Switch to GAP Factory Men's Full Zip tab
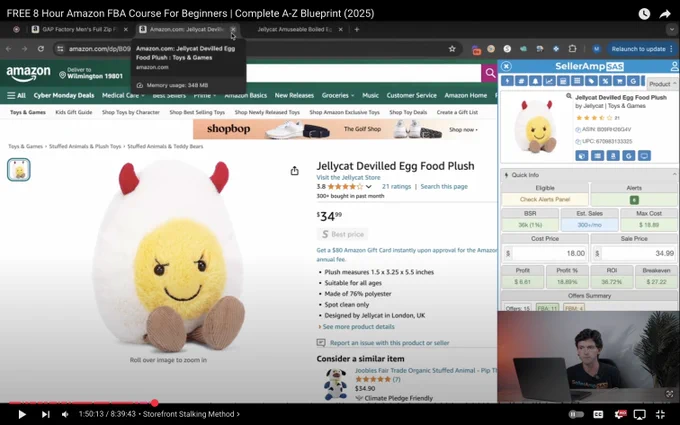The width and height of the screenshot is (680, 425). coord(80,29)
